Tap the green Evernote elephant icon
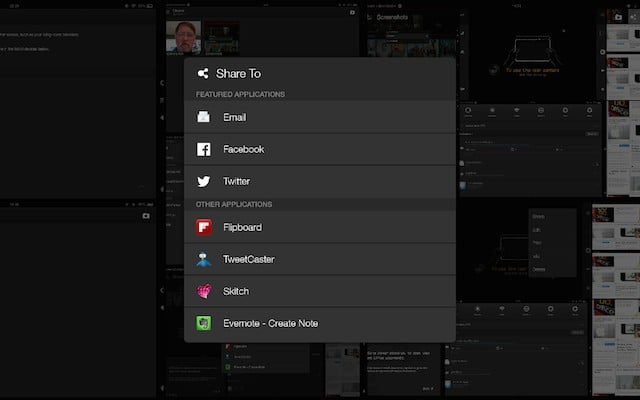 click(204, 323)
